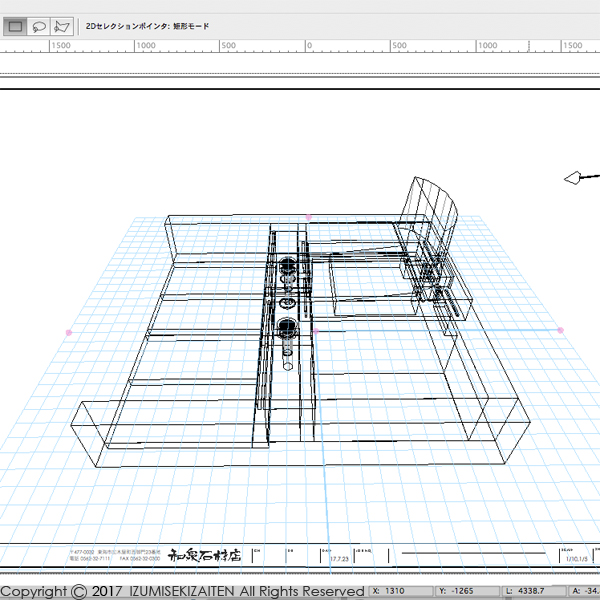Switch to lasso selection mode

(x=39, y=26)
